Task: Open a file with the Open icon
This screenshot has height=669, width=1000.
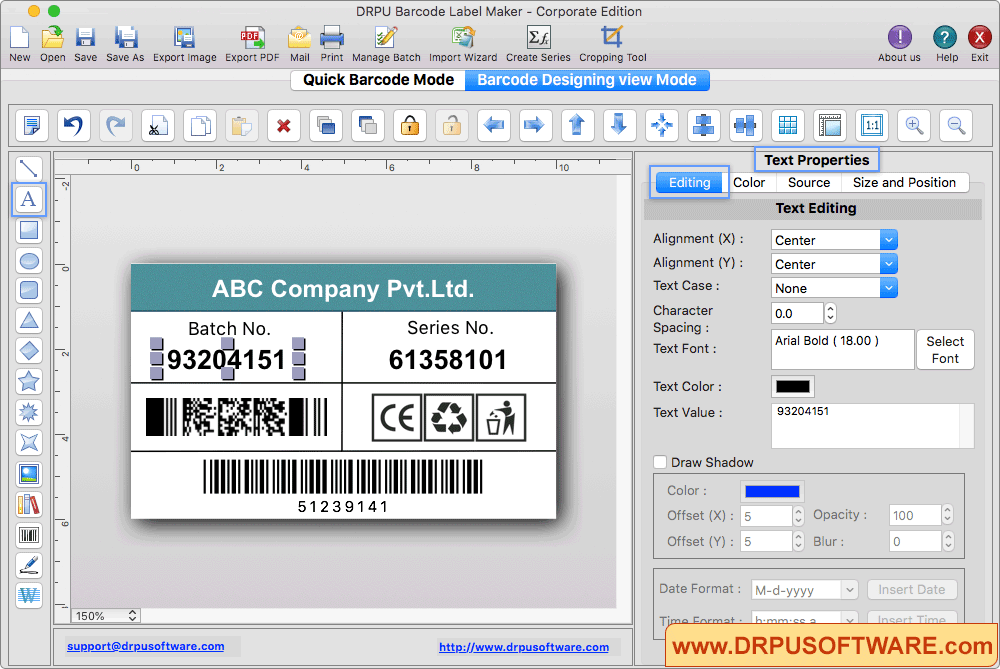Action: (x=53, y=38)
